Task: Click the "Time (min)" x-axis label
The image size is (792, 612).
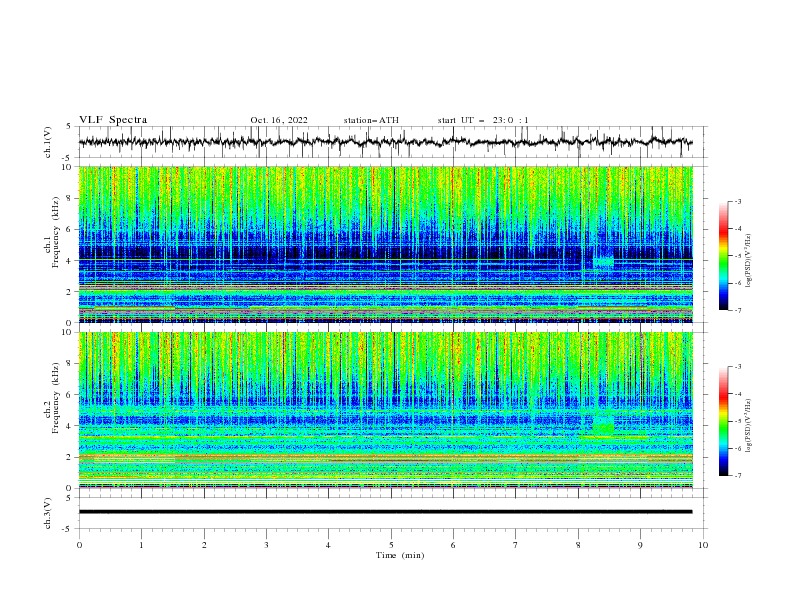Action: (400, 555)
